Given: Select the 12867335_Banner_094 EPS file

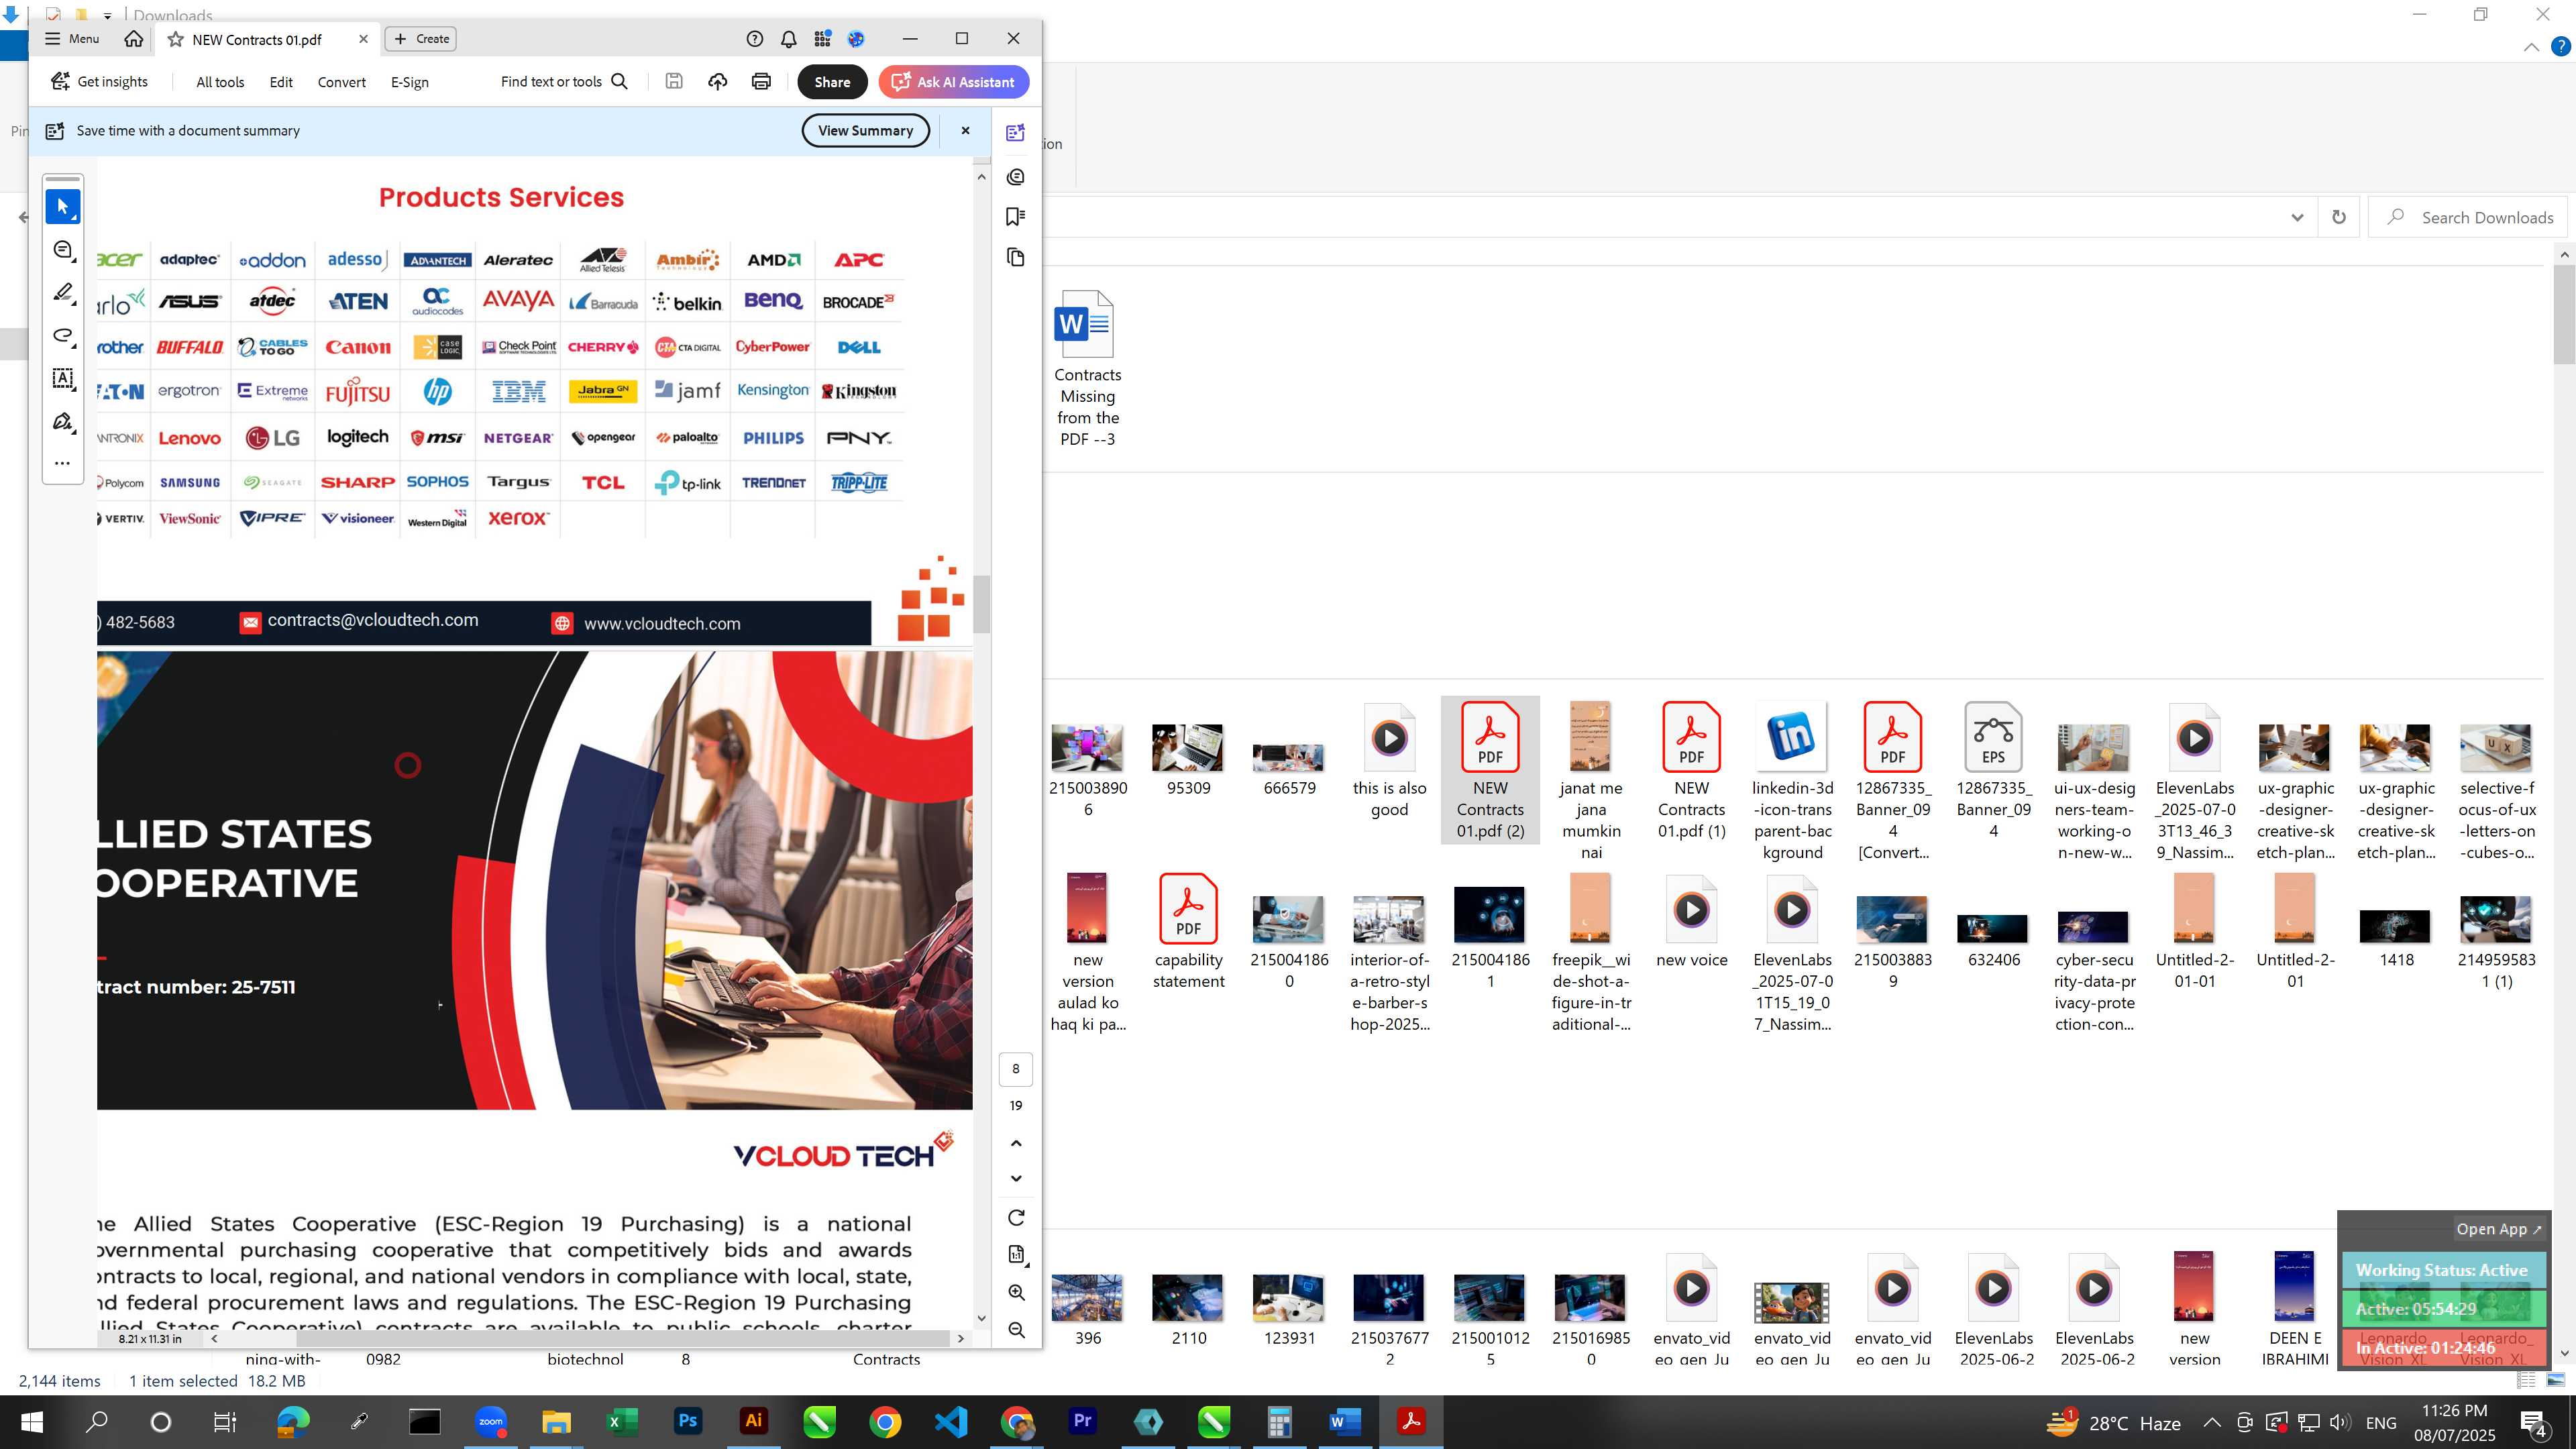Looking at the screenshot, I should (1993, 770).
